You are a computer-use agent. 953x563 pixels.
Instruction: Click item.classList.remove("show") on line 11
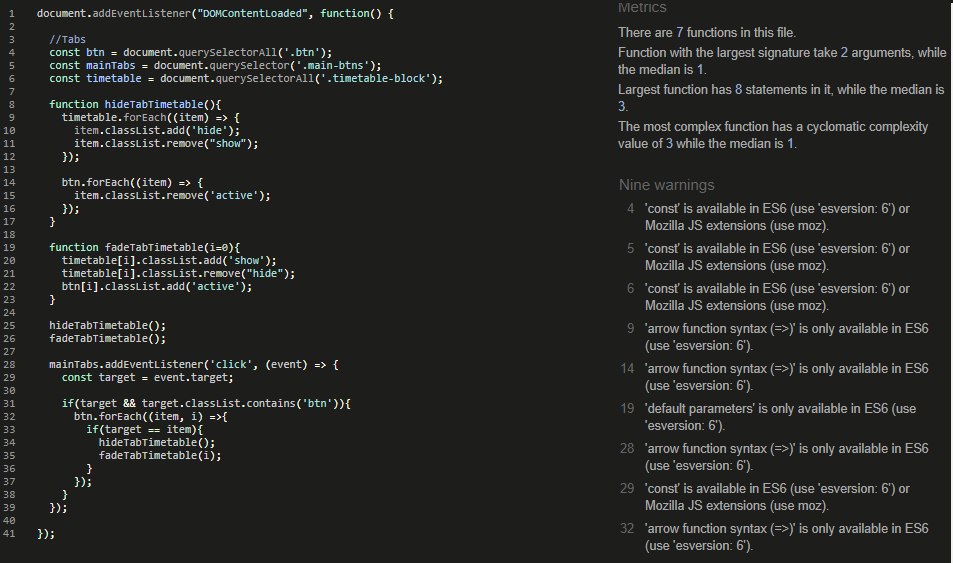click(x=166, y=143)
